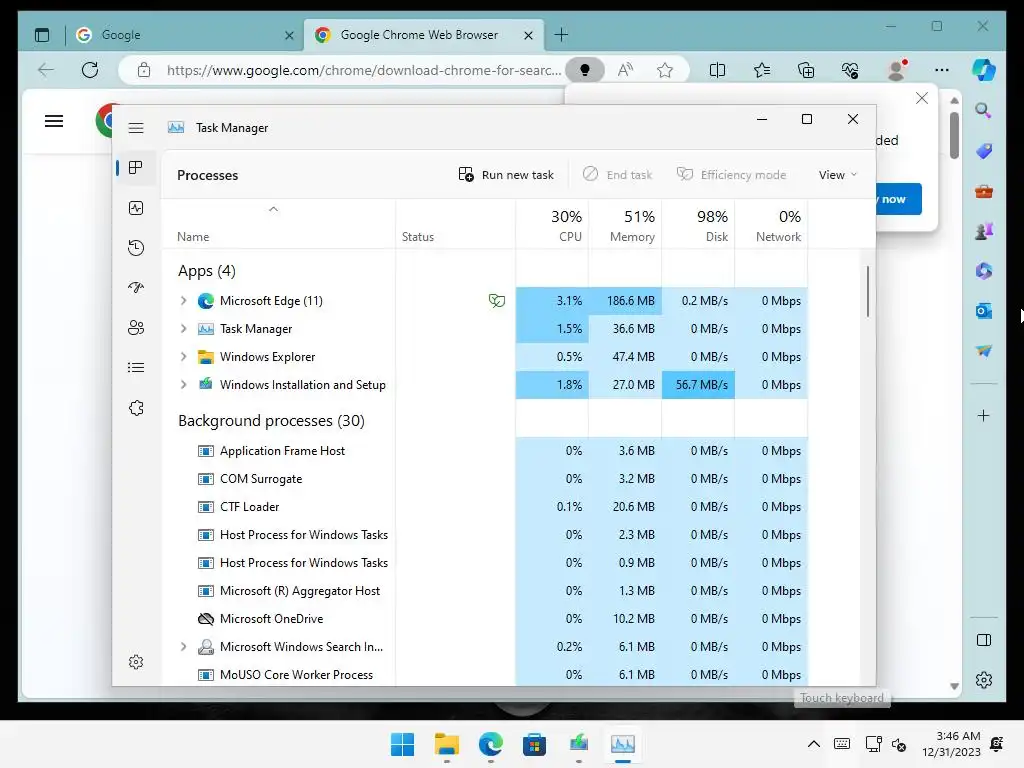This screenshot has width=1024, height=768.
Task: Open Services page in Task Manager sidebar
Action: click(x=136, y=408)
